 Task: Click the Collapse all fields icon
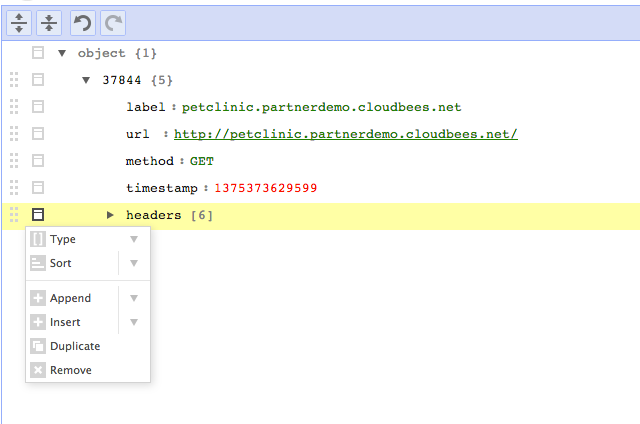point(49,23)
